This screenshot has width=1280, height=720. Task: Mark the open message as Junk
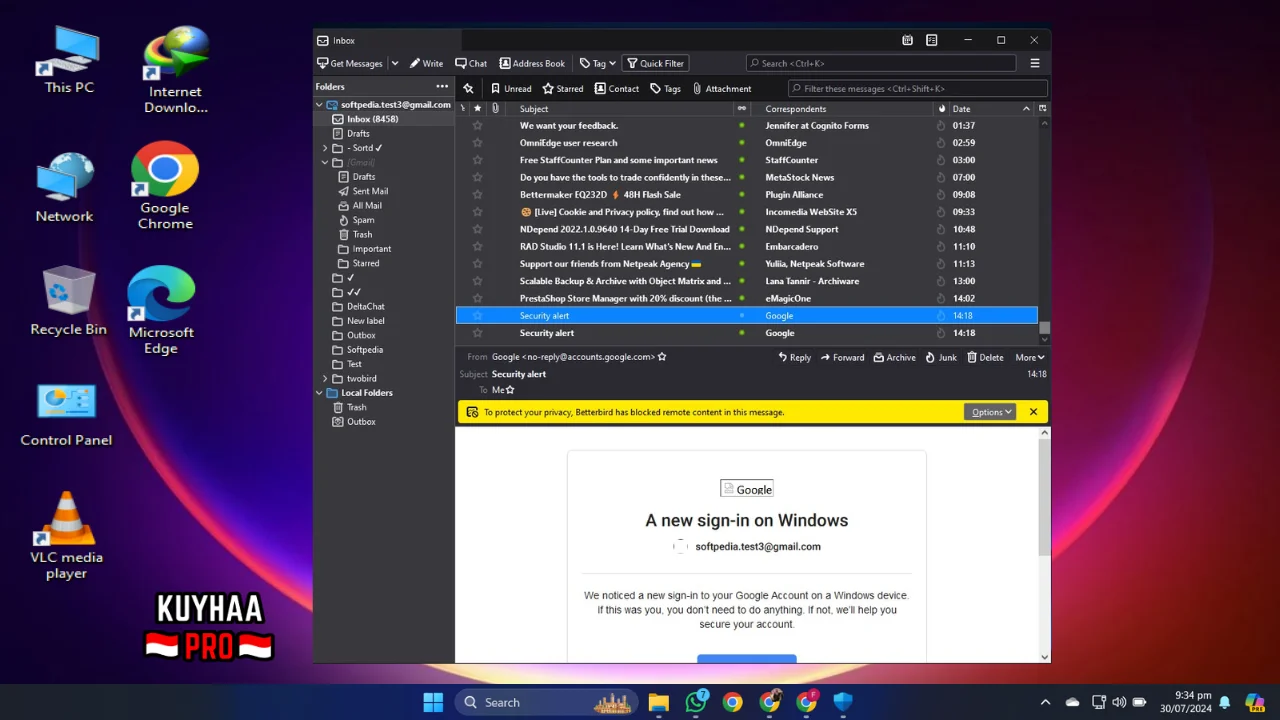[940, 357]
